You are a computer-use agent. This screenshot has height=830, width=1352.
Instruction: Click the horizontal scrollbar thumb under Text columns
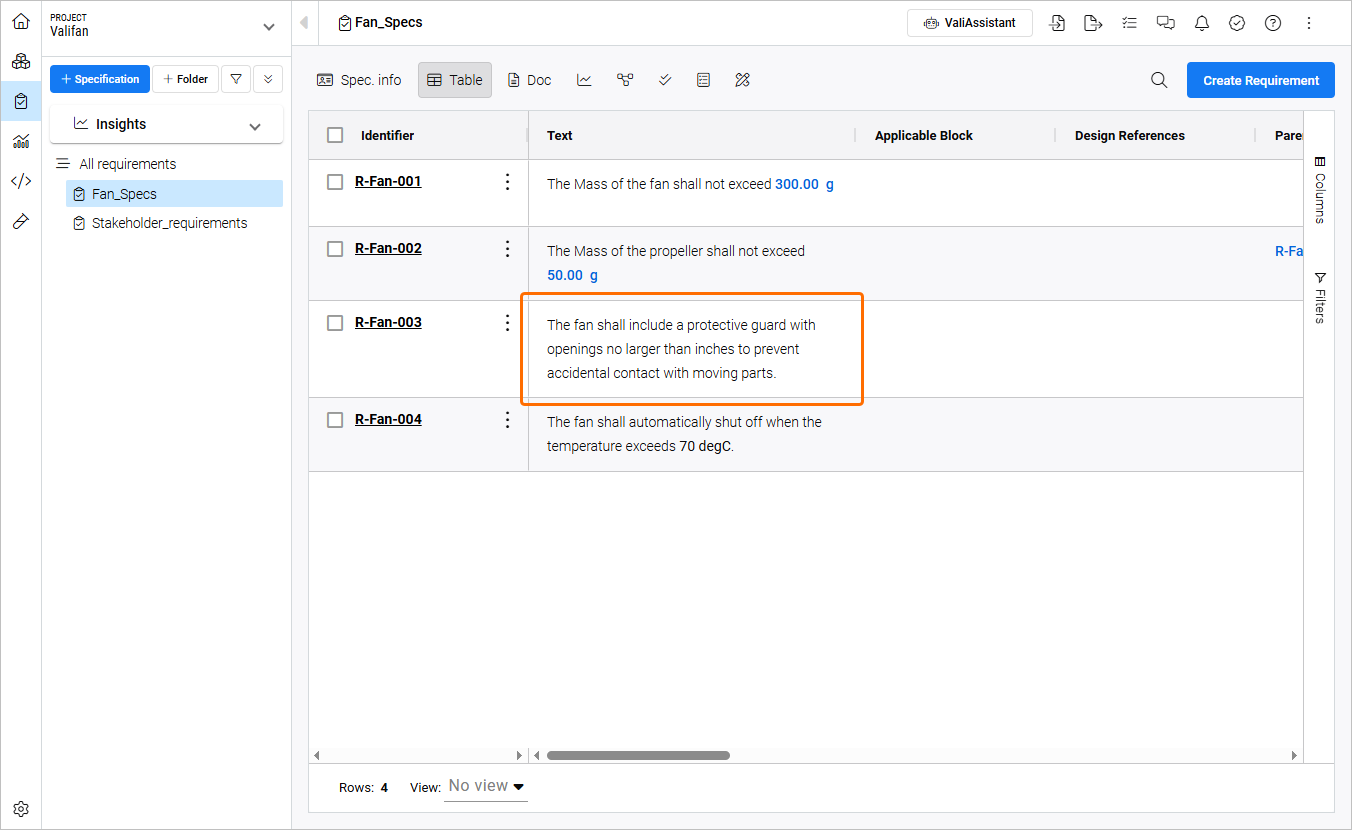[638, 755]
